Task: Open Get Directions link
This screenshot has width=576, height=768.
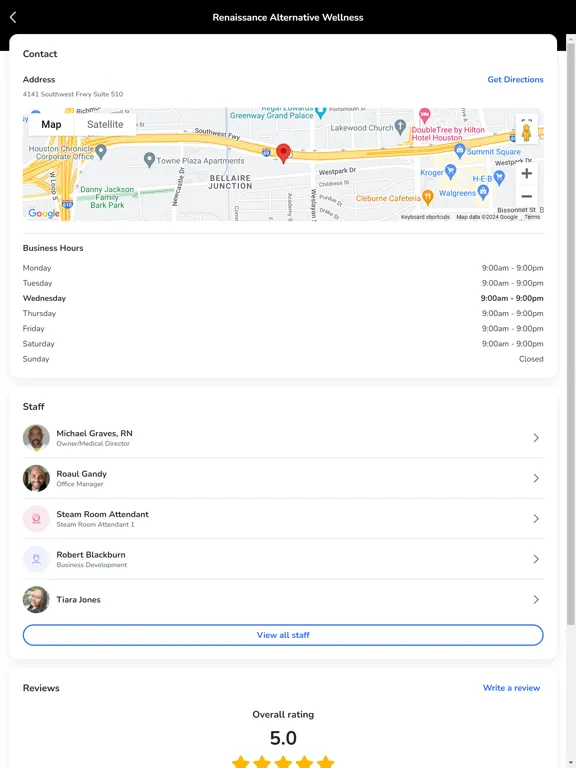Action: 515,79
